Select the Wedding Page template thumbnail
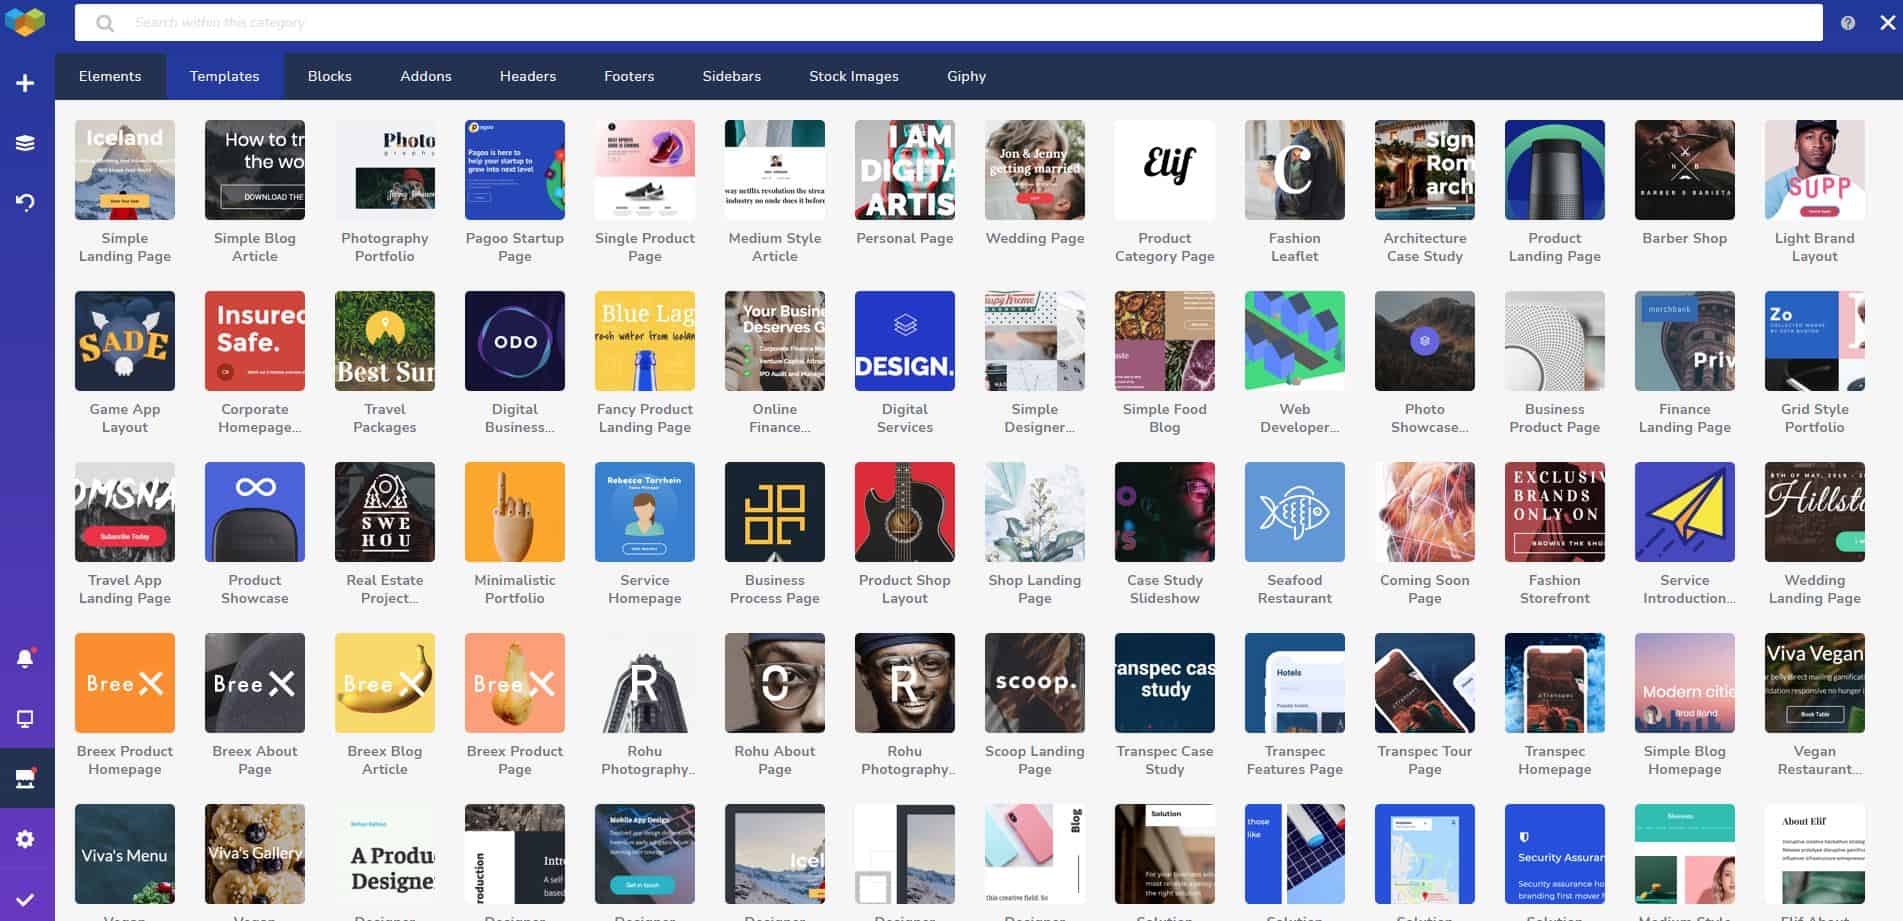 point(1034,170)
